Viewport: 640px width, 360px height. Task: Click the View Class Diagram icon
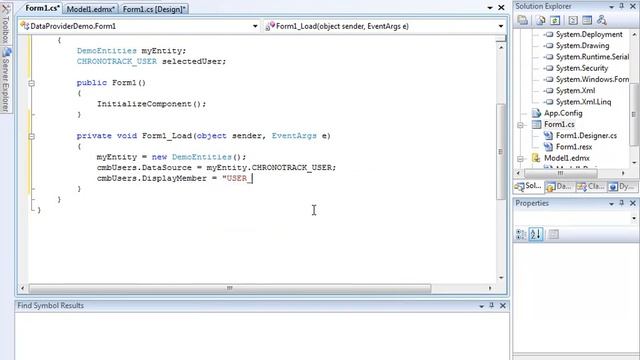(602, 20)
